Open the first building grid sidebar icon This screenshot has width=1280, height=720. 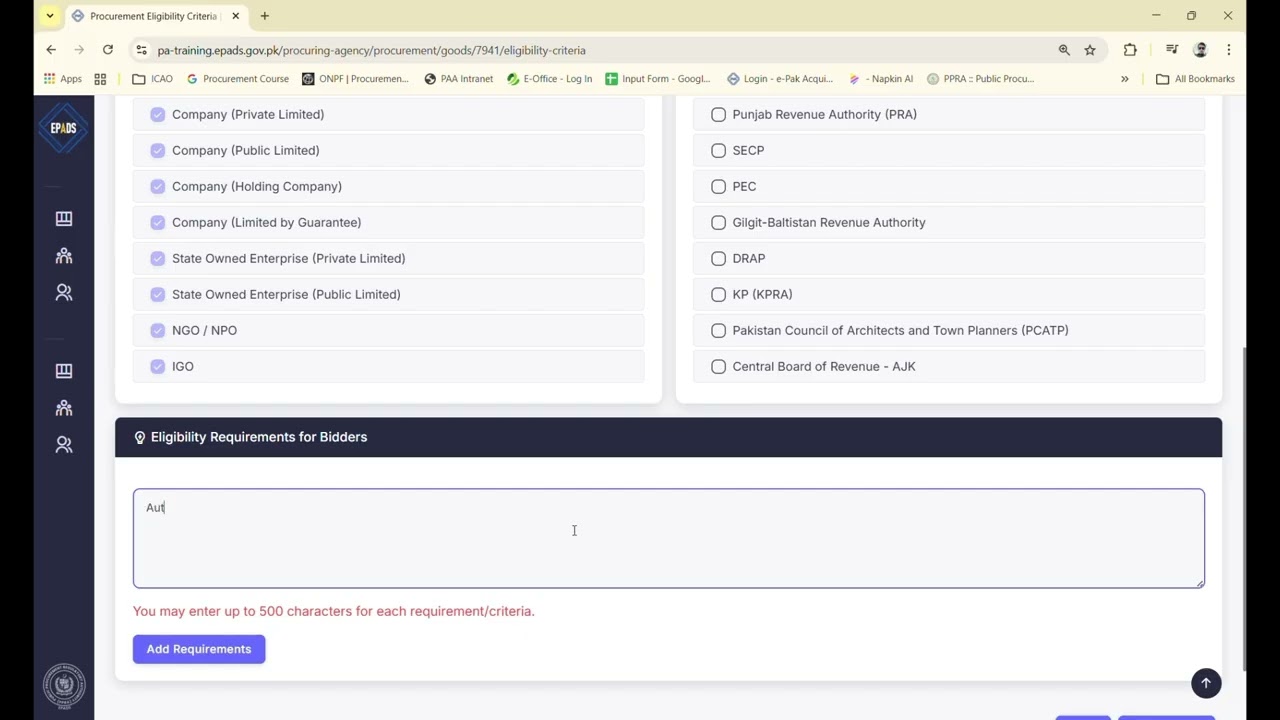point(64,219)
